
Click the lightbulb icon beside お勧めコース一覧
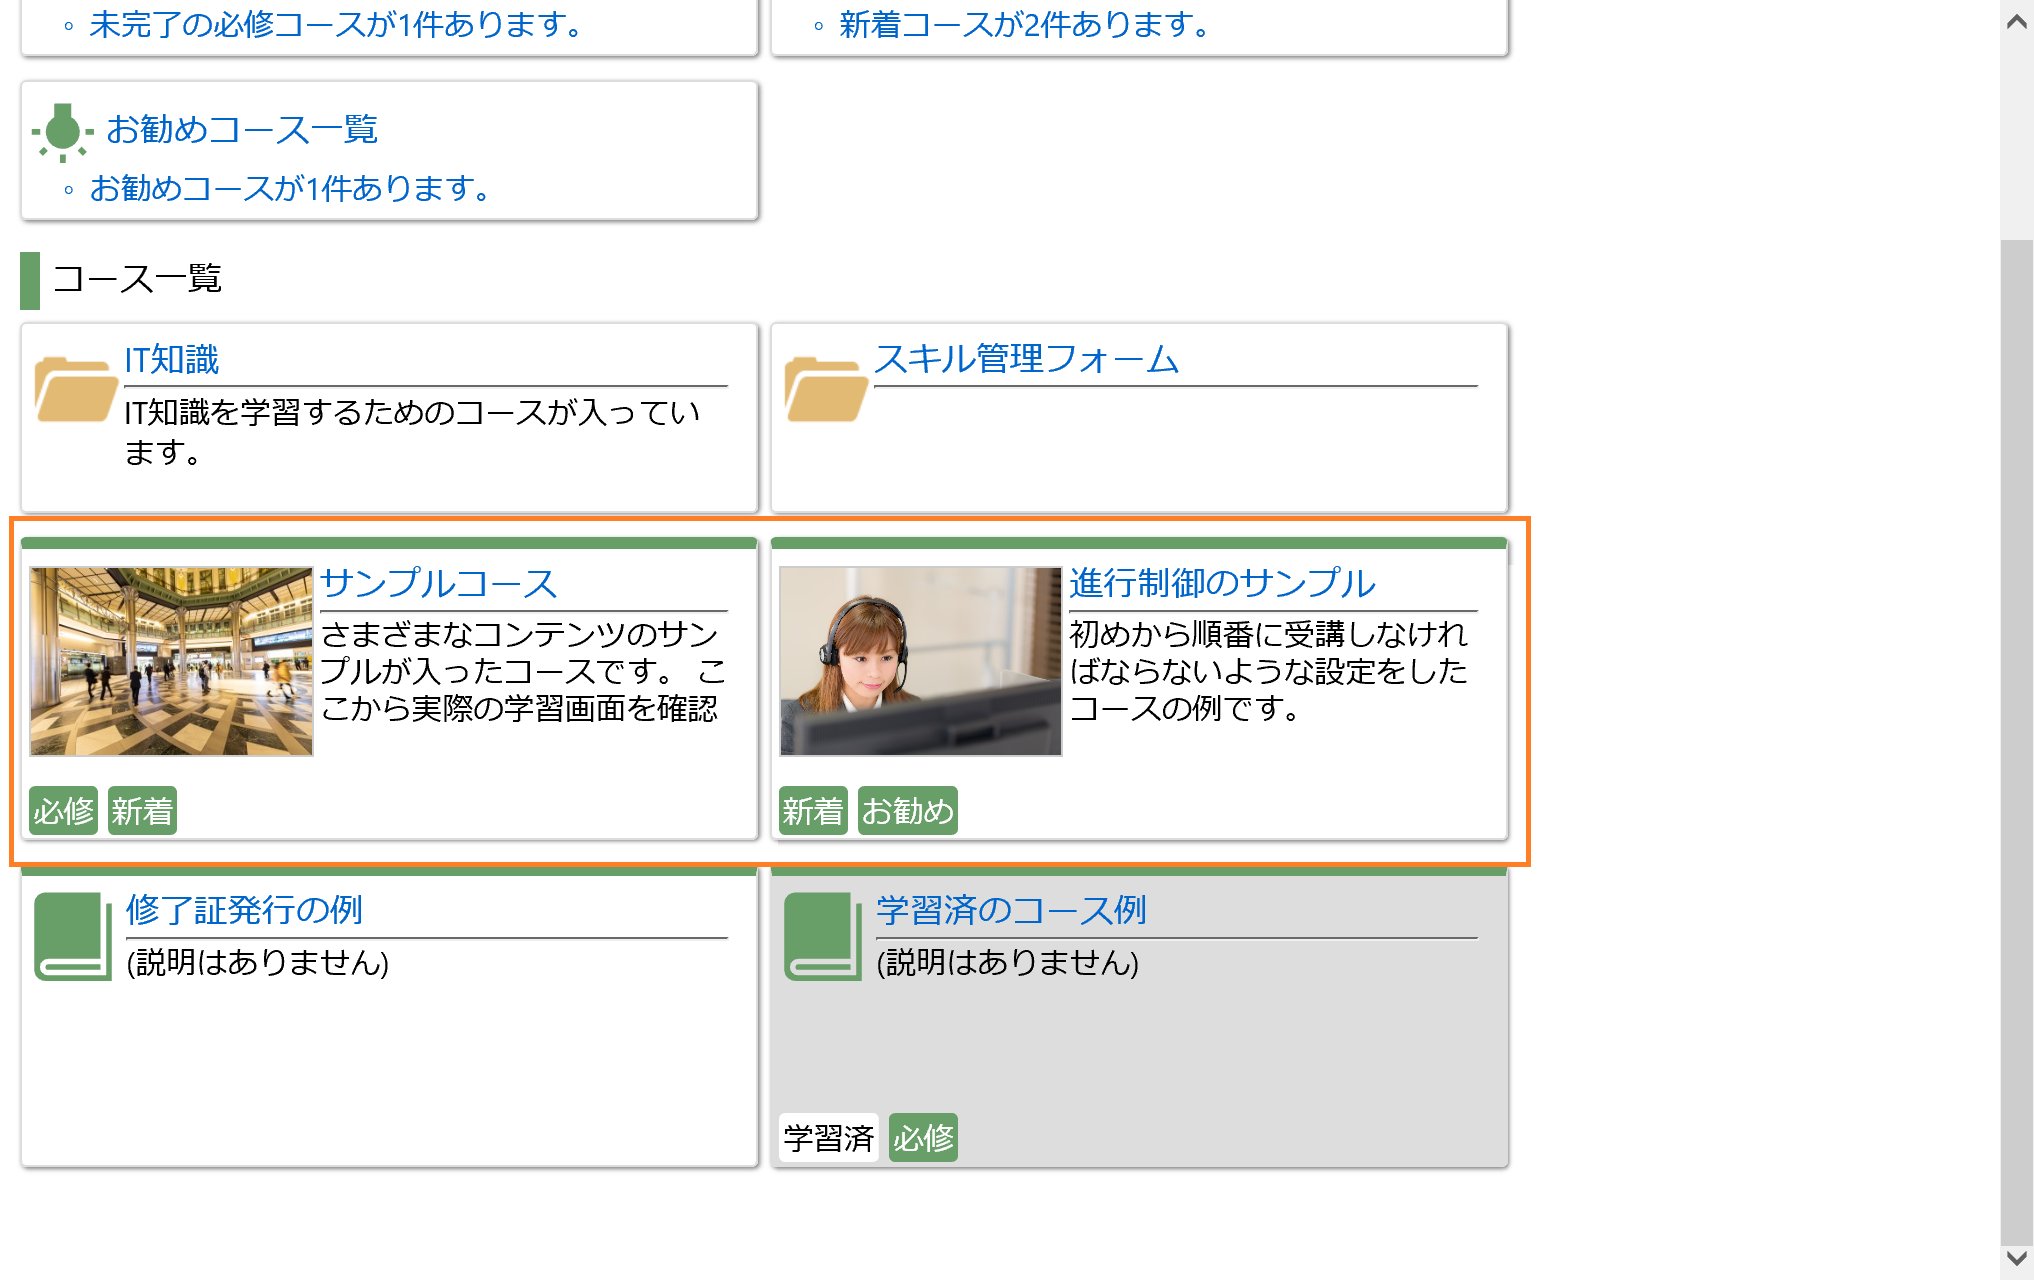point(62,131)
